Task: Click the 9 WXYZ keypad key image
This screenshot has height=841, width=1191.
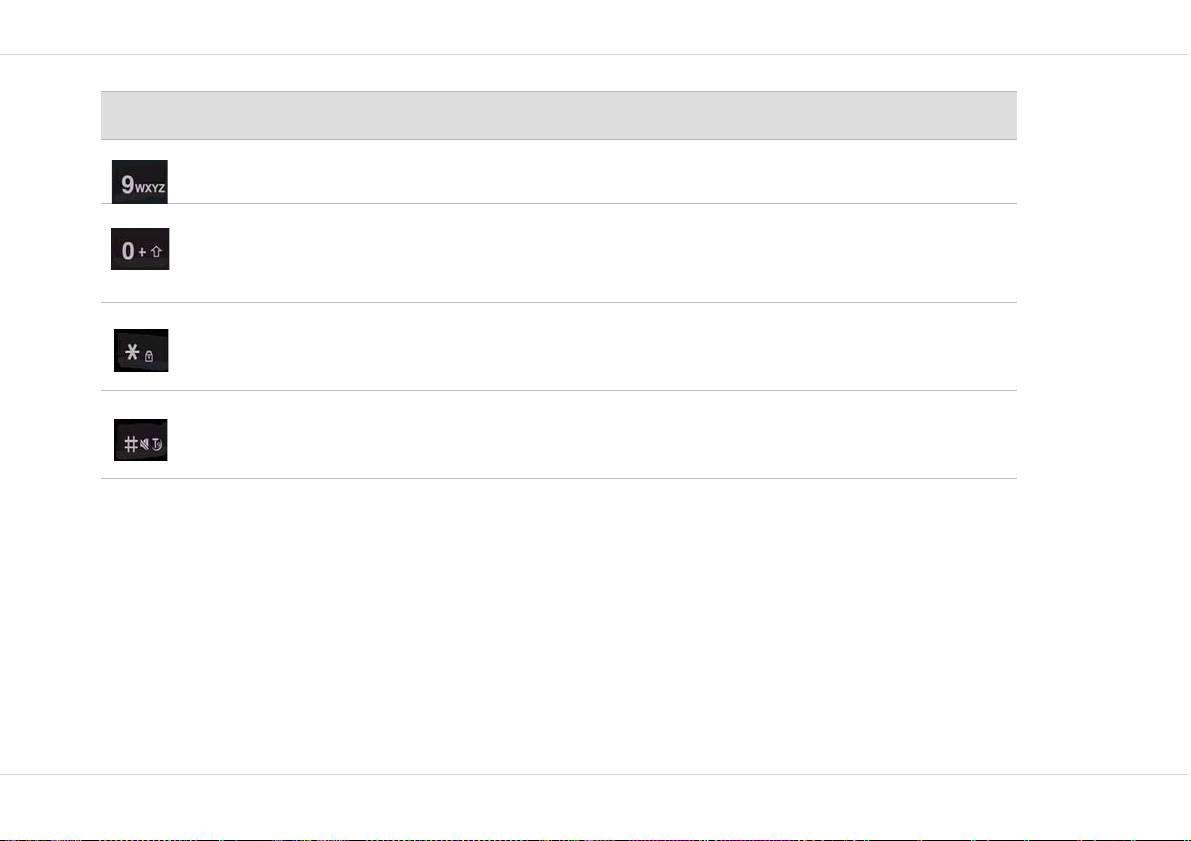Action: pyautogui.click(x=140, y=182)
